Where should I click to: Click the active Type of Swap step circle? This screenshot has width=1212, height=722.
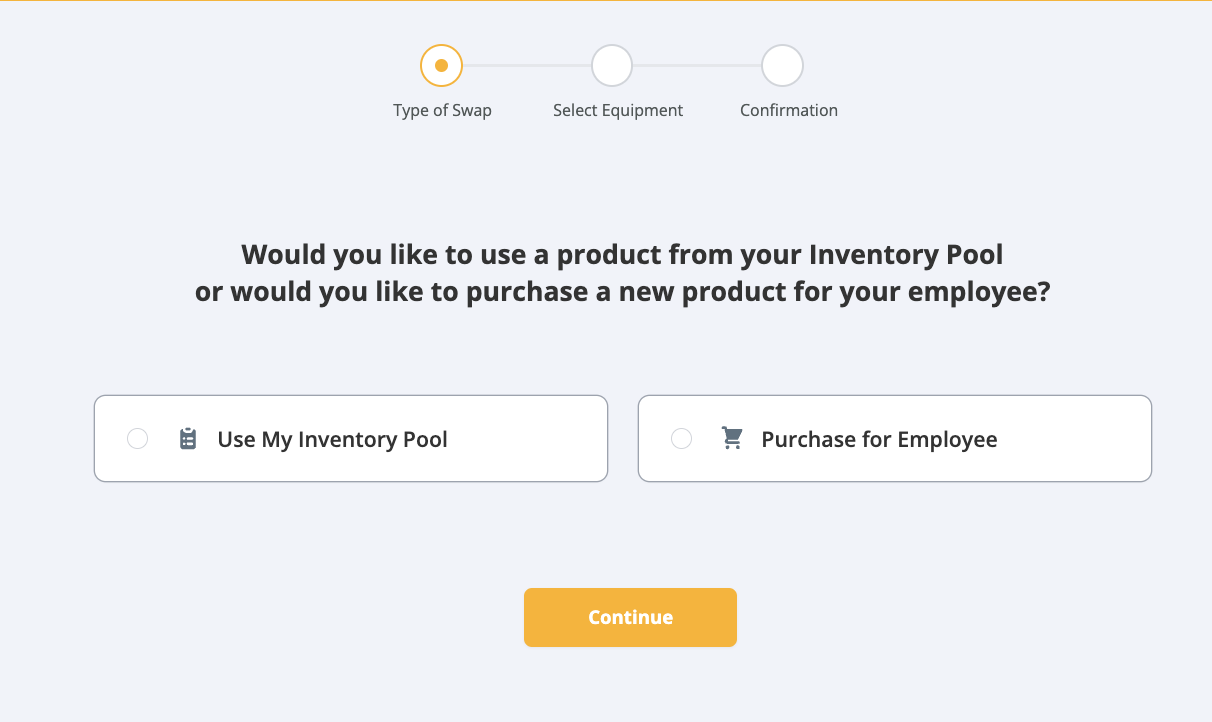click(441, 66)
